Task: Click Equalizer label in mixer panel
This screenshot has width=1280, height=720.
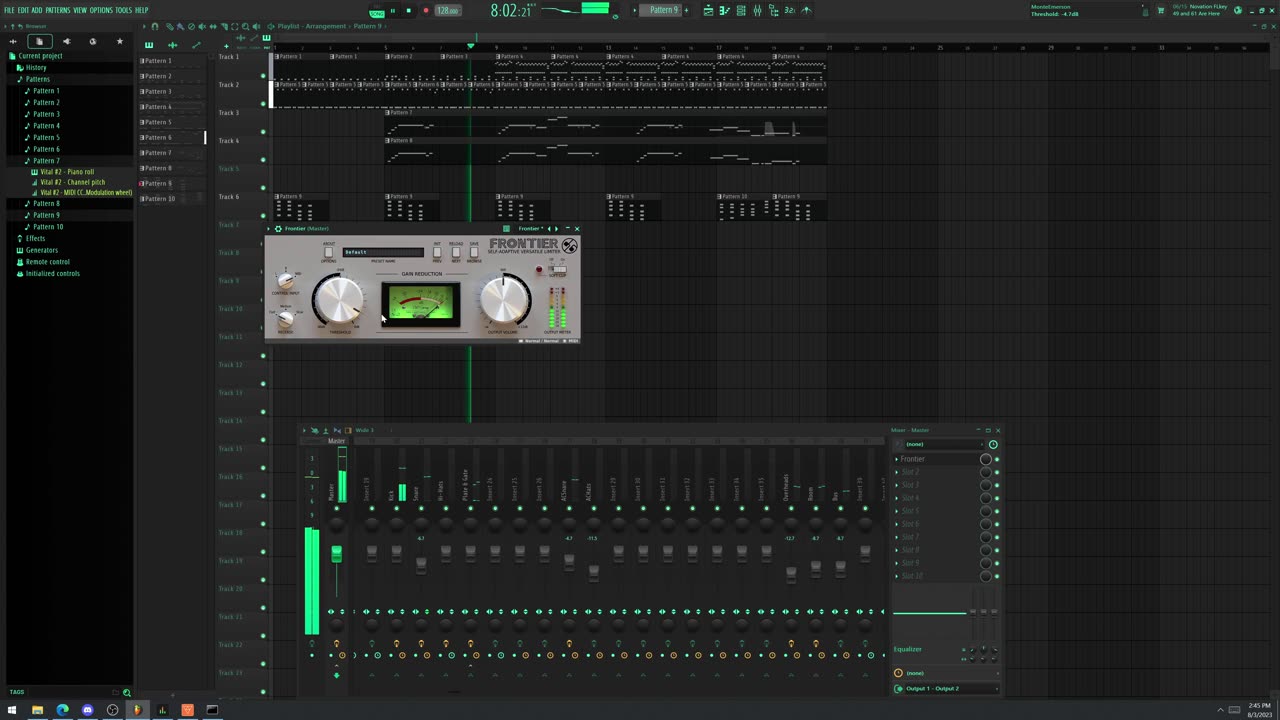Action: point(909,649)
